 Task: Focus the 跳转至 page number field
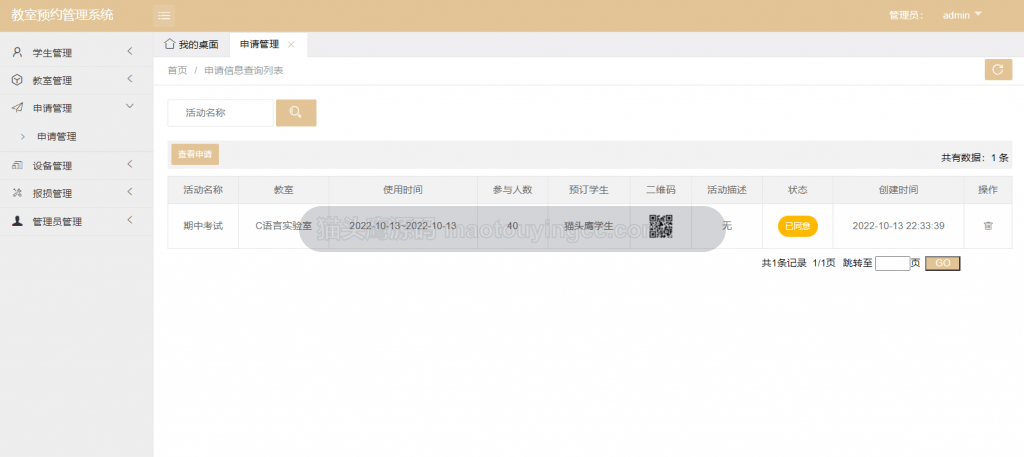pos(892,263)
